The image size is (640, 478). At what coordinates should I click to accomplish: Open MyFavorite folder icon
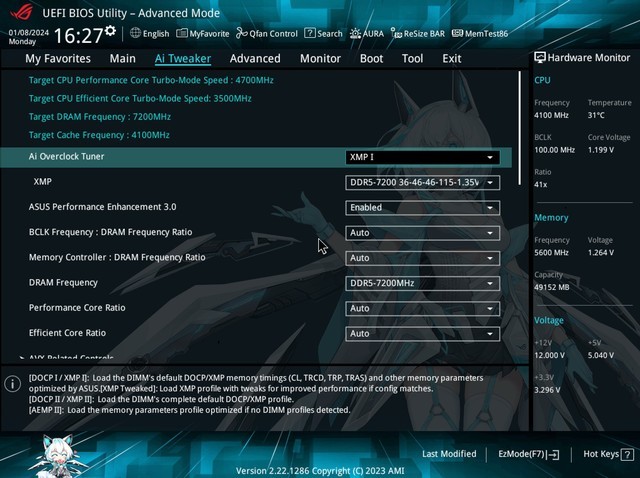[182, 33]
